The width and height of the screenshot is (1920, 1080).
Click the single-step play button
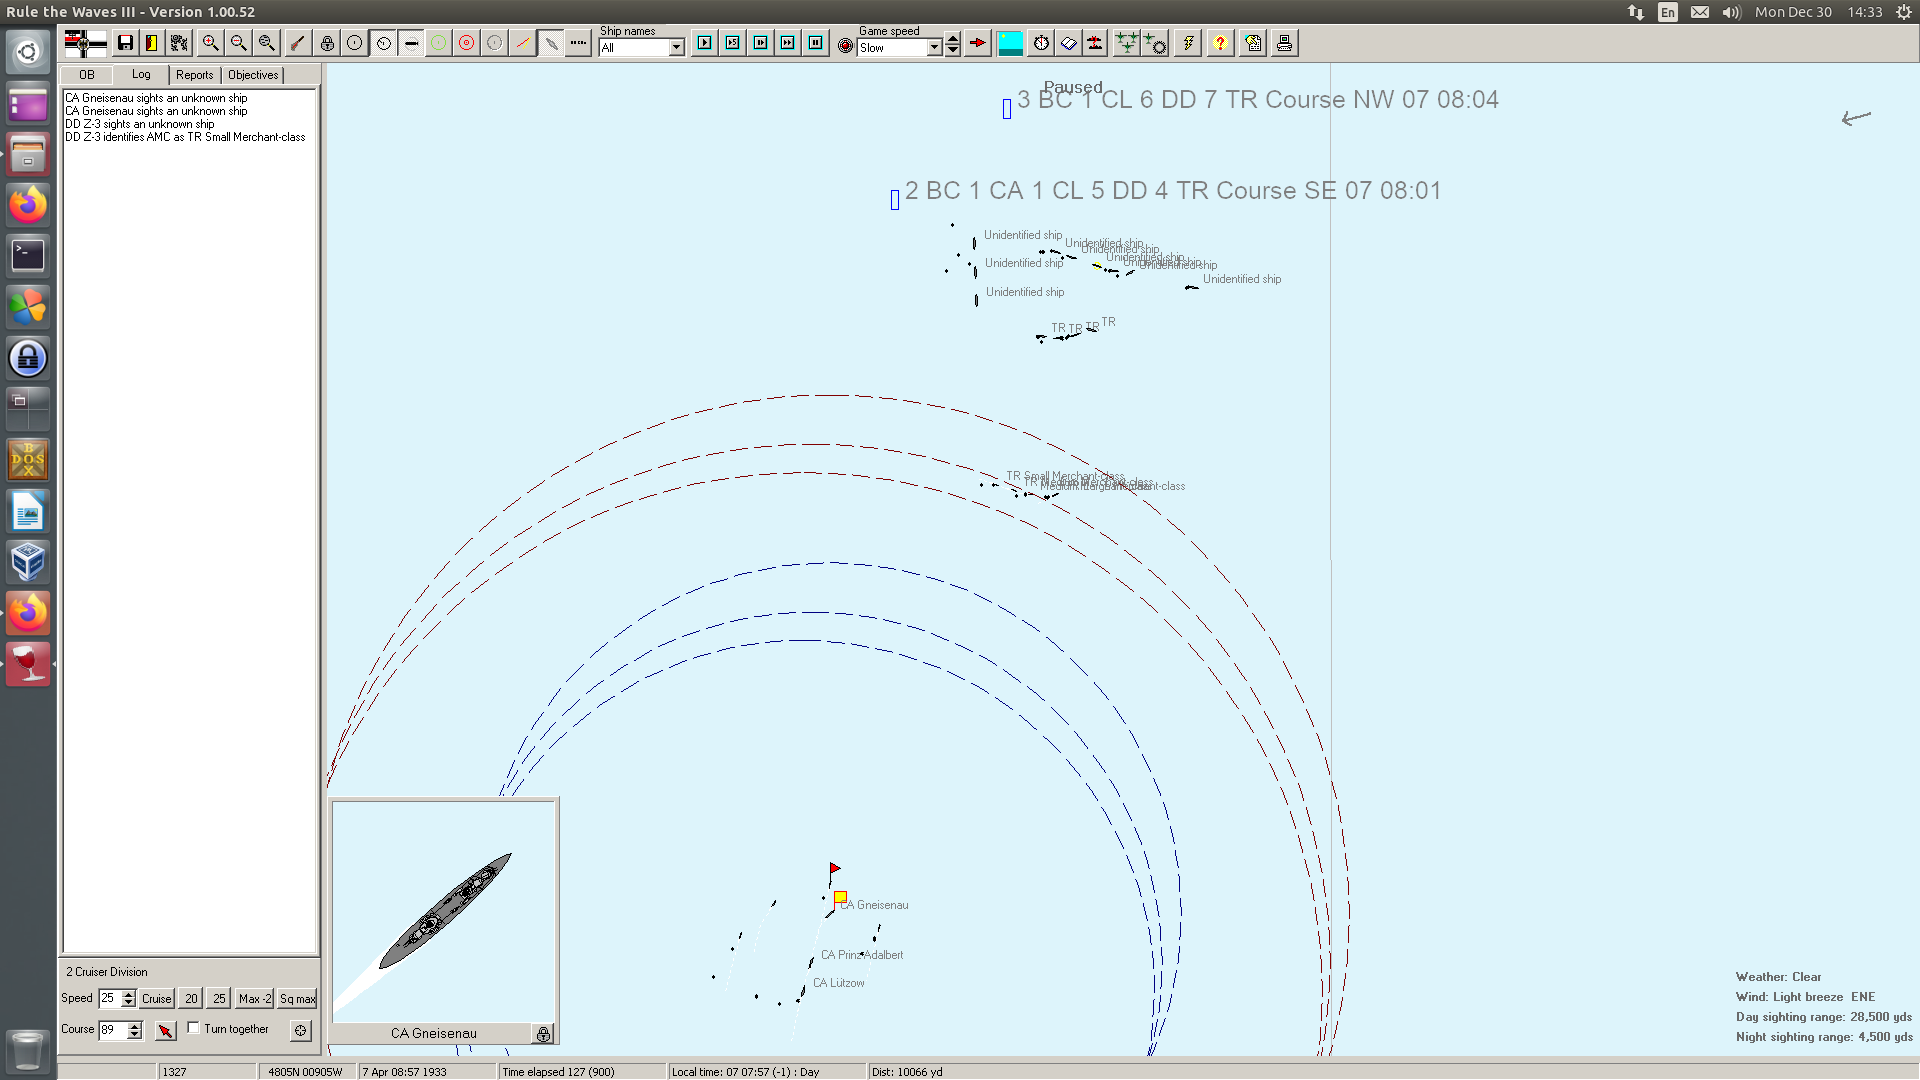pyautogui.click(x=705, y=43)
